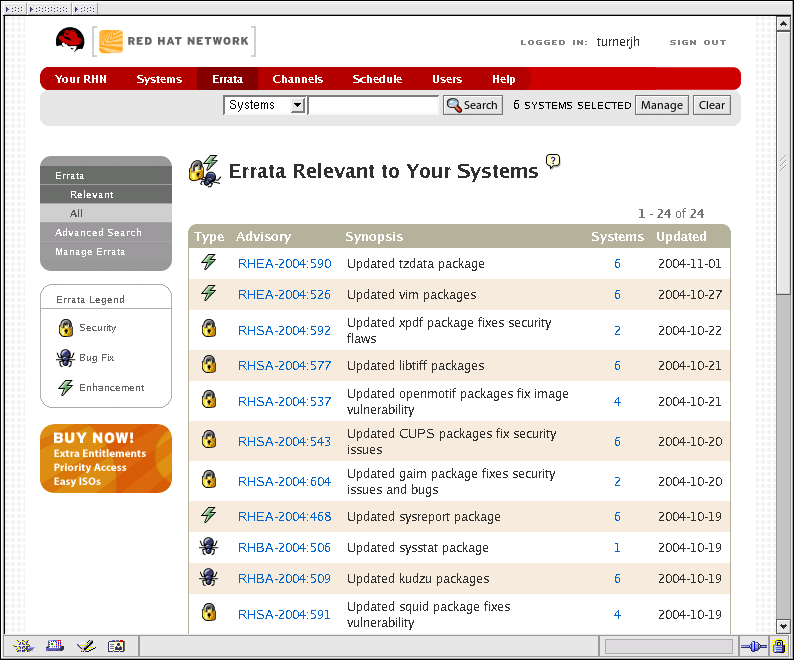Image resolution: width=794 pixels, height=660 pixels.
Task: Open the Schedule tab
Action: coord(377,79)
